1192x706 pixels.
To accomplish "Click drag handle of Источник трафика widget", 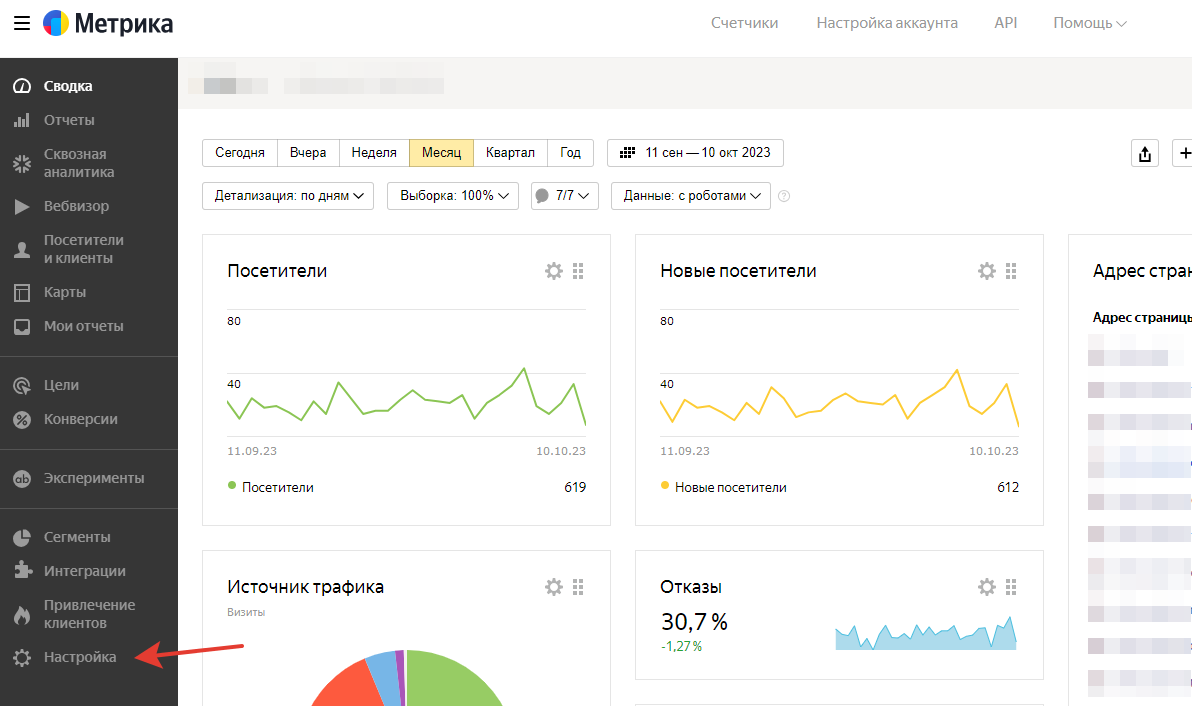I will point(578,587).
